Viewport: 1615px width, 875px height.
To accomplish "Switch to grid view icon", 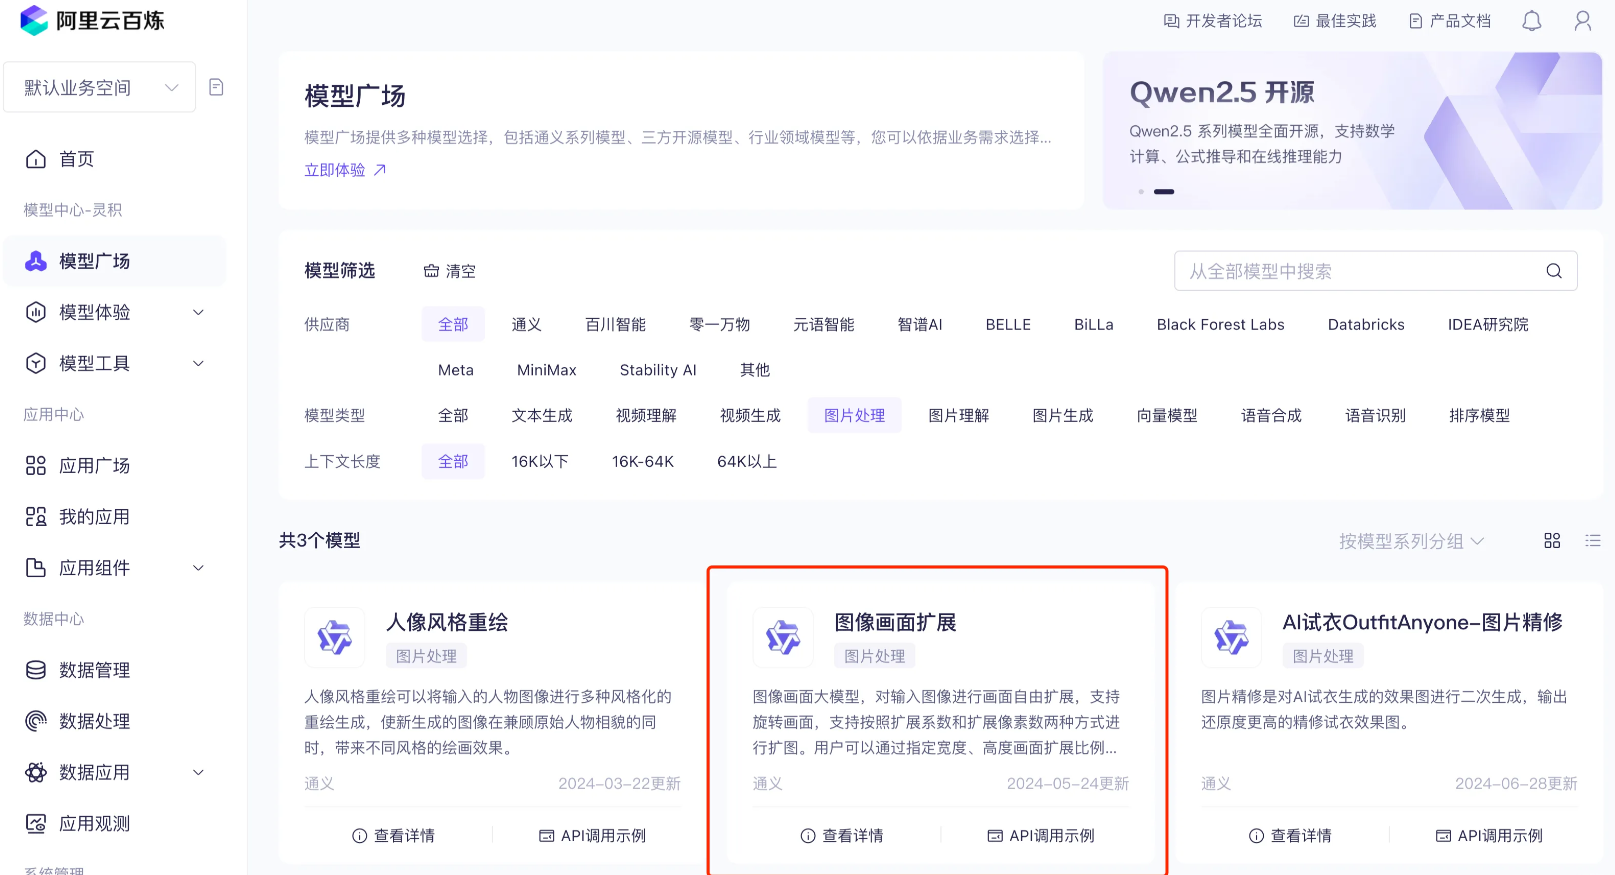I will tap(1552, 540).
